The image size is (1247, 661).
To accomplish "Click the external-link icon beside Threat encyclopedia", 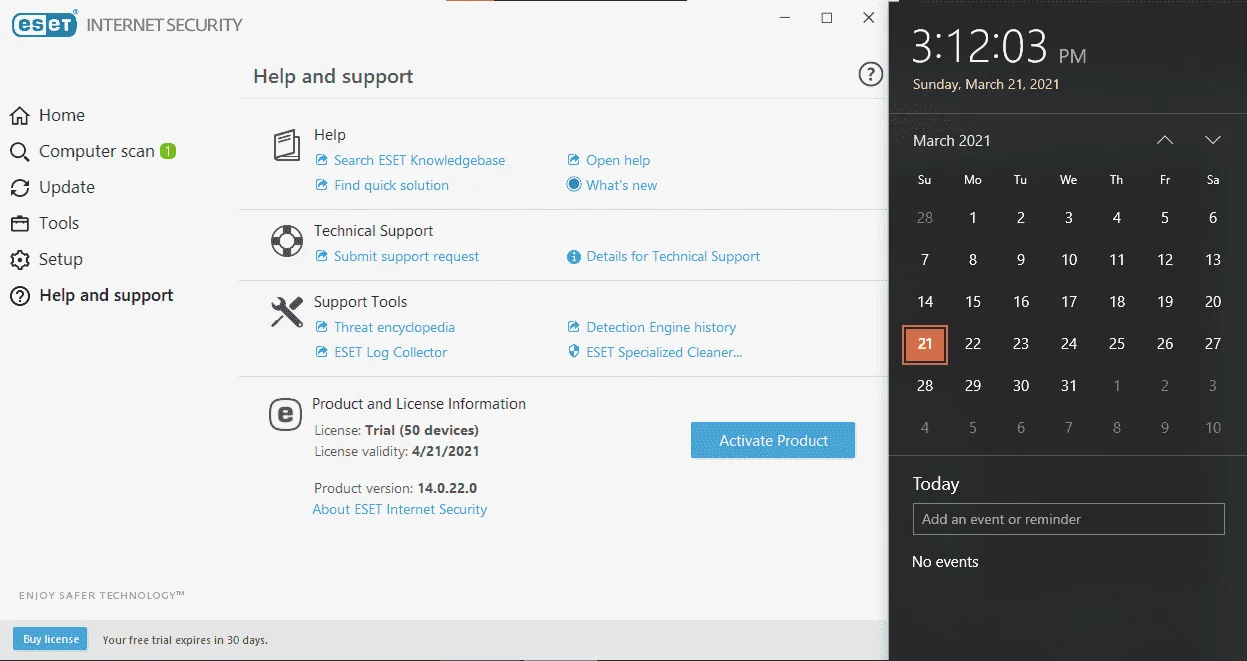I will (322, 327).
